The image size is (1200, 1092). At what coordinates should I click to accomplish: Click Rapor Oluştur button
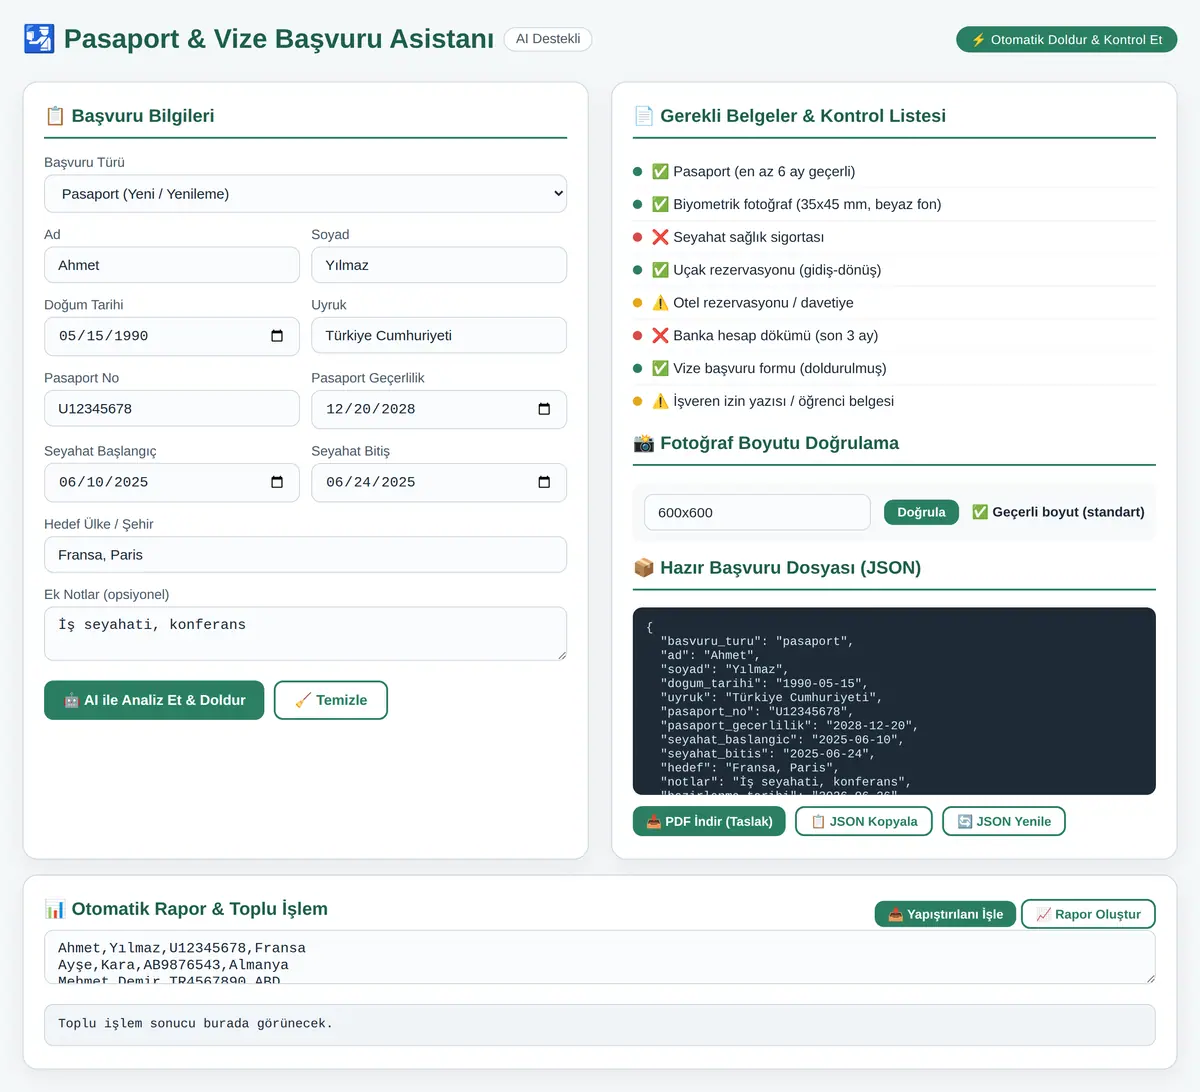point(1088,914)
